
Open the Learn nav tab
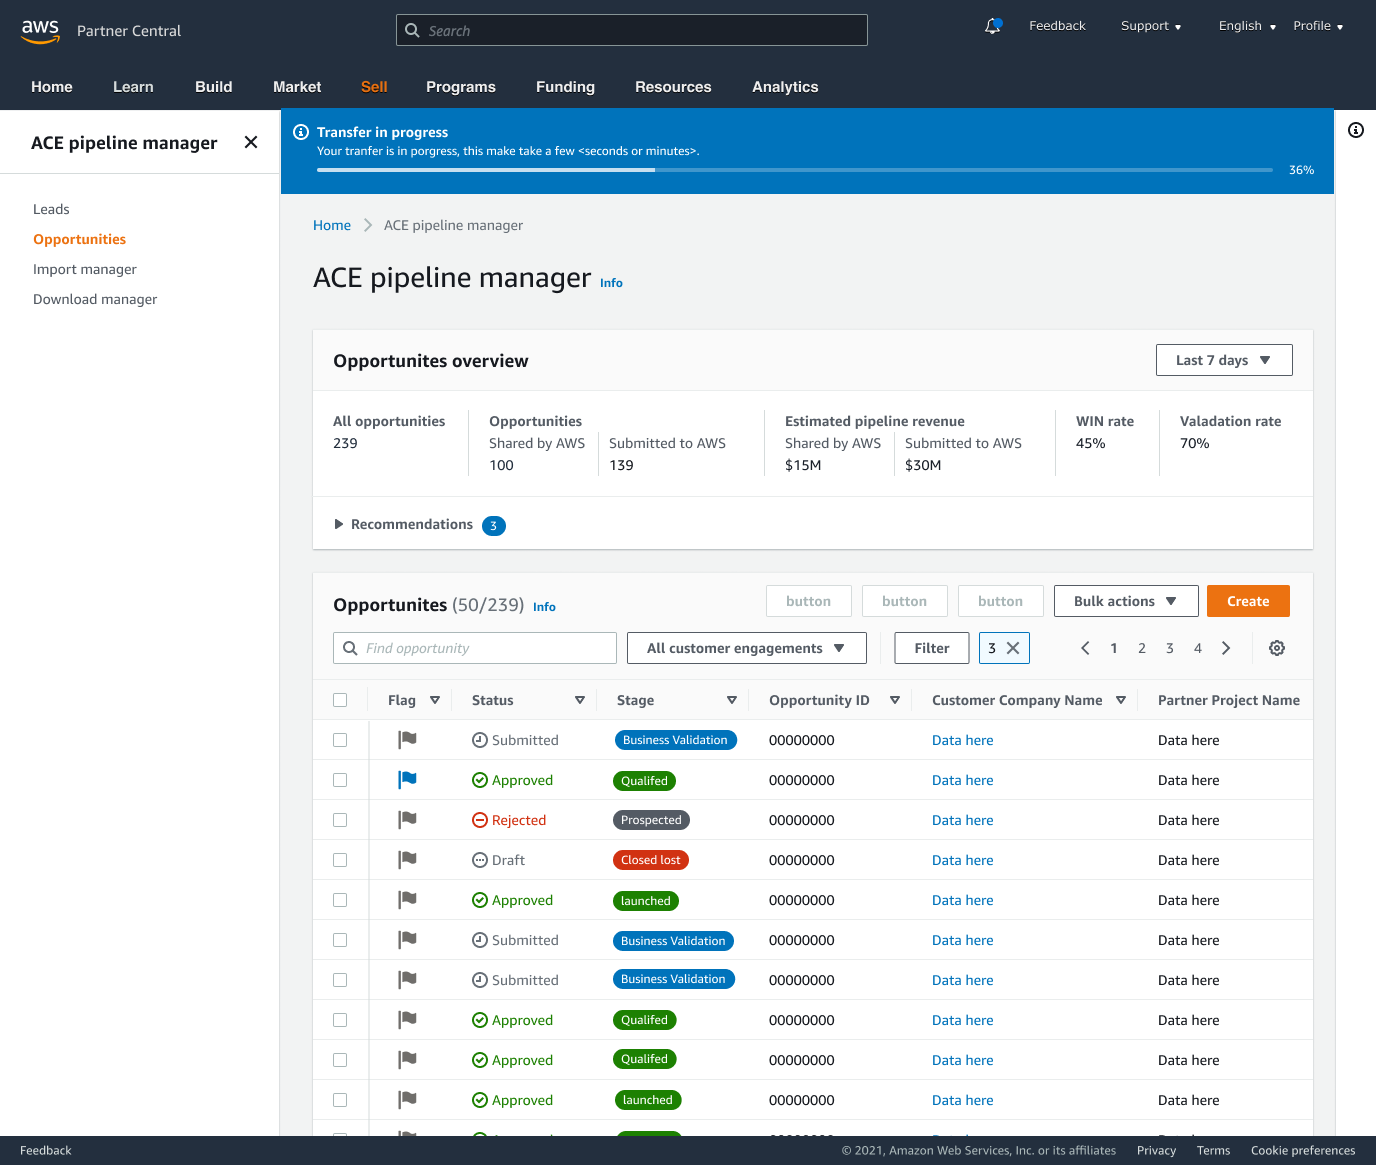click(x=133, y=87)
